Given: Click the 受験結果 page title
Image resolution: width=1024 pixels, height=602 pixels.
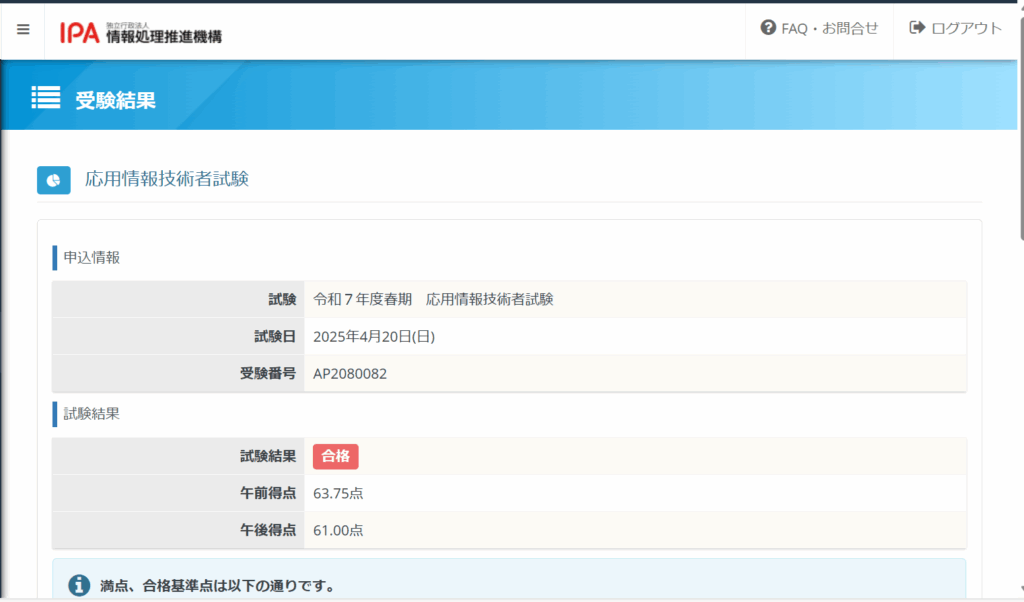Looking at the screenshot, I should [115, 100].
